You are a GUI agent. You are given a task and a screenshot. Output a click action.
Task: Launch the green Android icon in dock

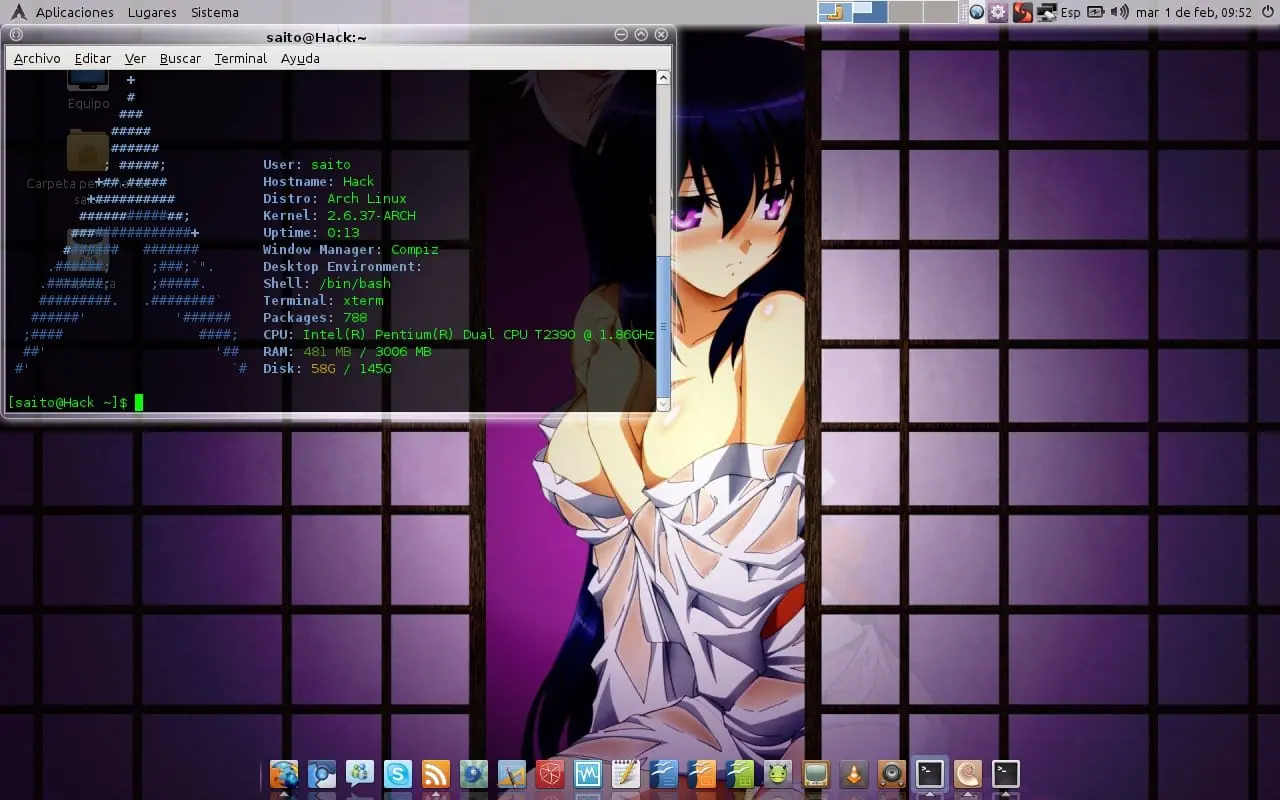(x=778, y=774)
